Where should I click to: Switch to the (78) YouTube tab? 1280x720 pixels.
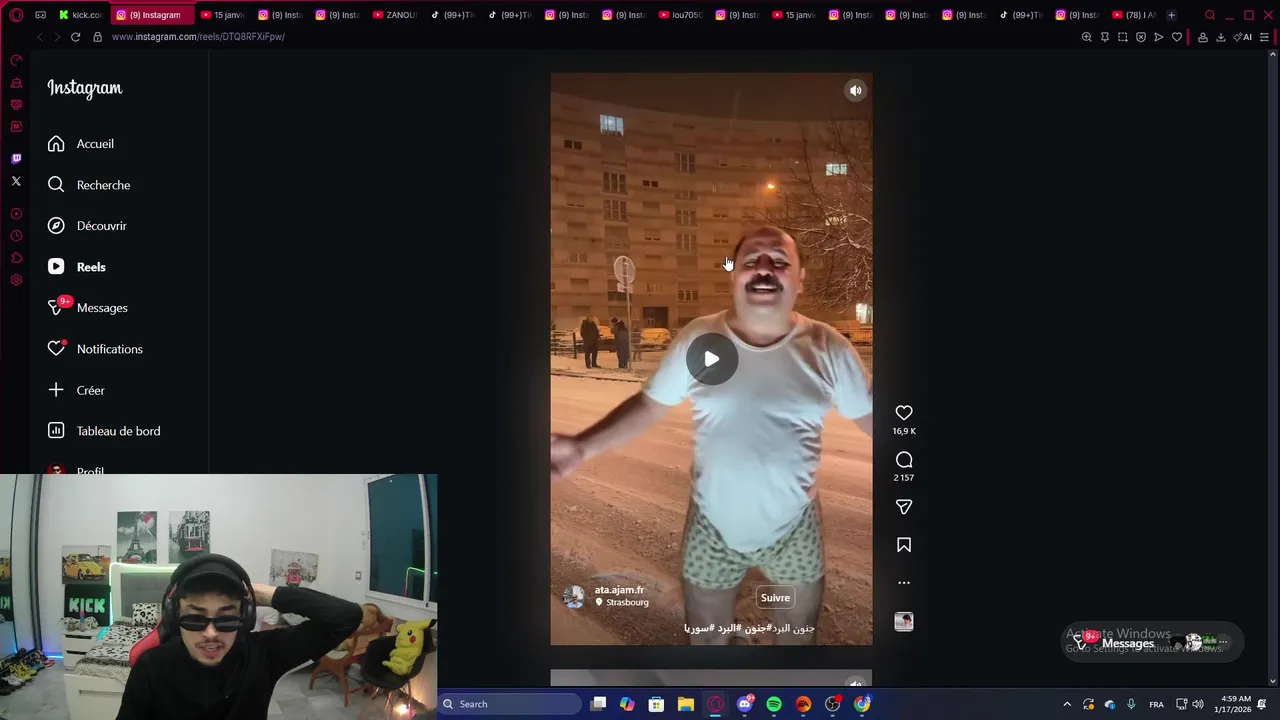click(1134, 15)
